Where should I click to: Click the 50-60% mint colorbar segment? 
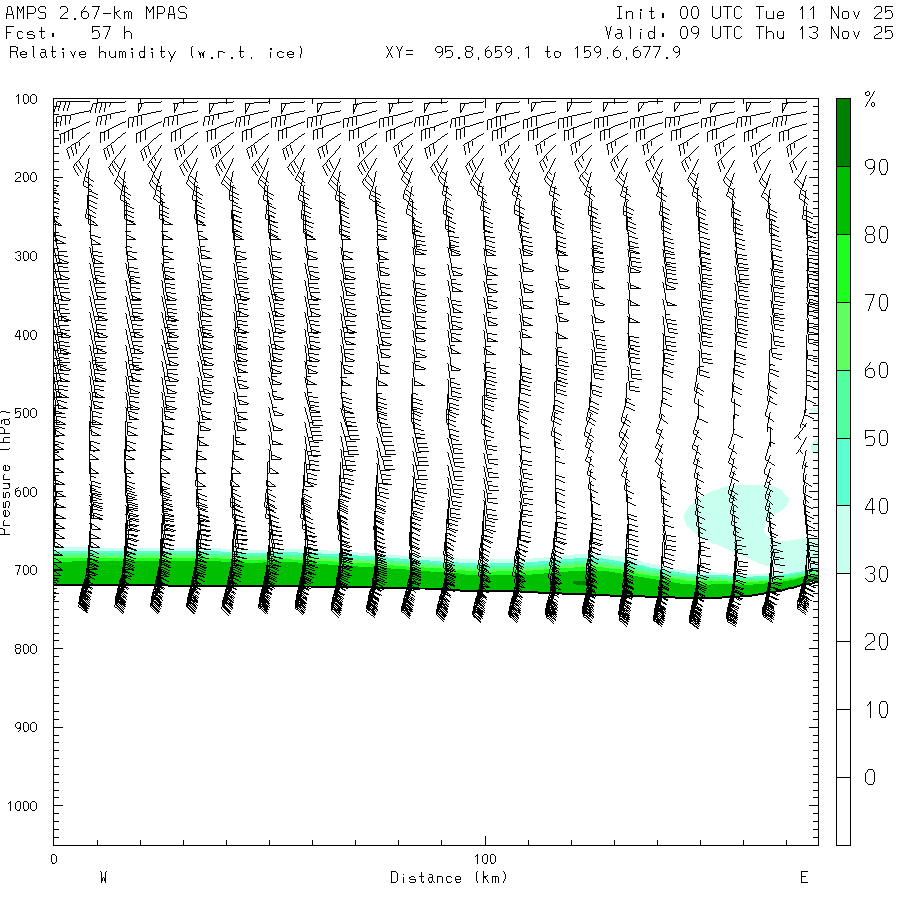[843, 404]
